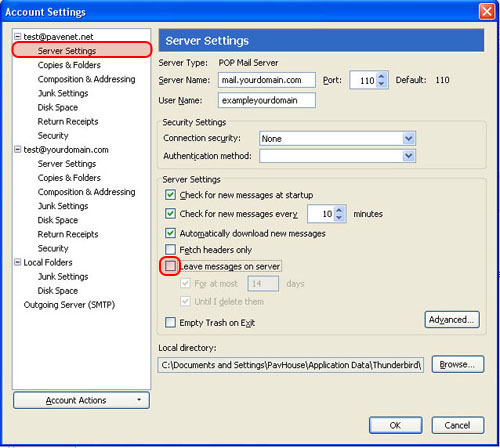This screenshot has width=500, height=448.
Task: Collapse the test@pavenet.net account tree
Action: click(18, 36)
